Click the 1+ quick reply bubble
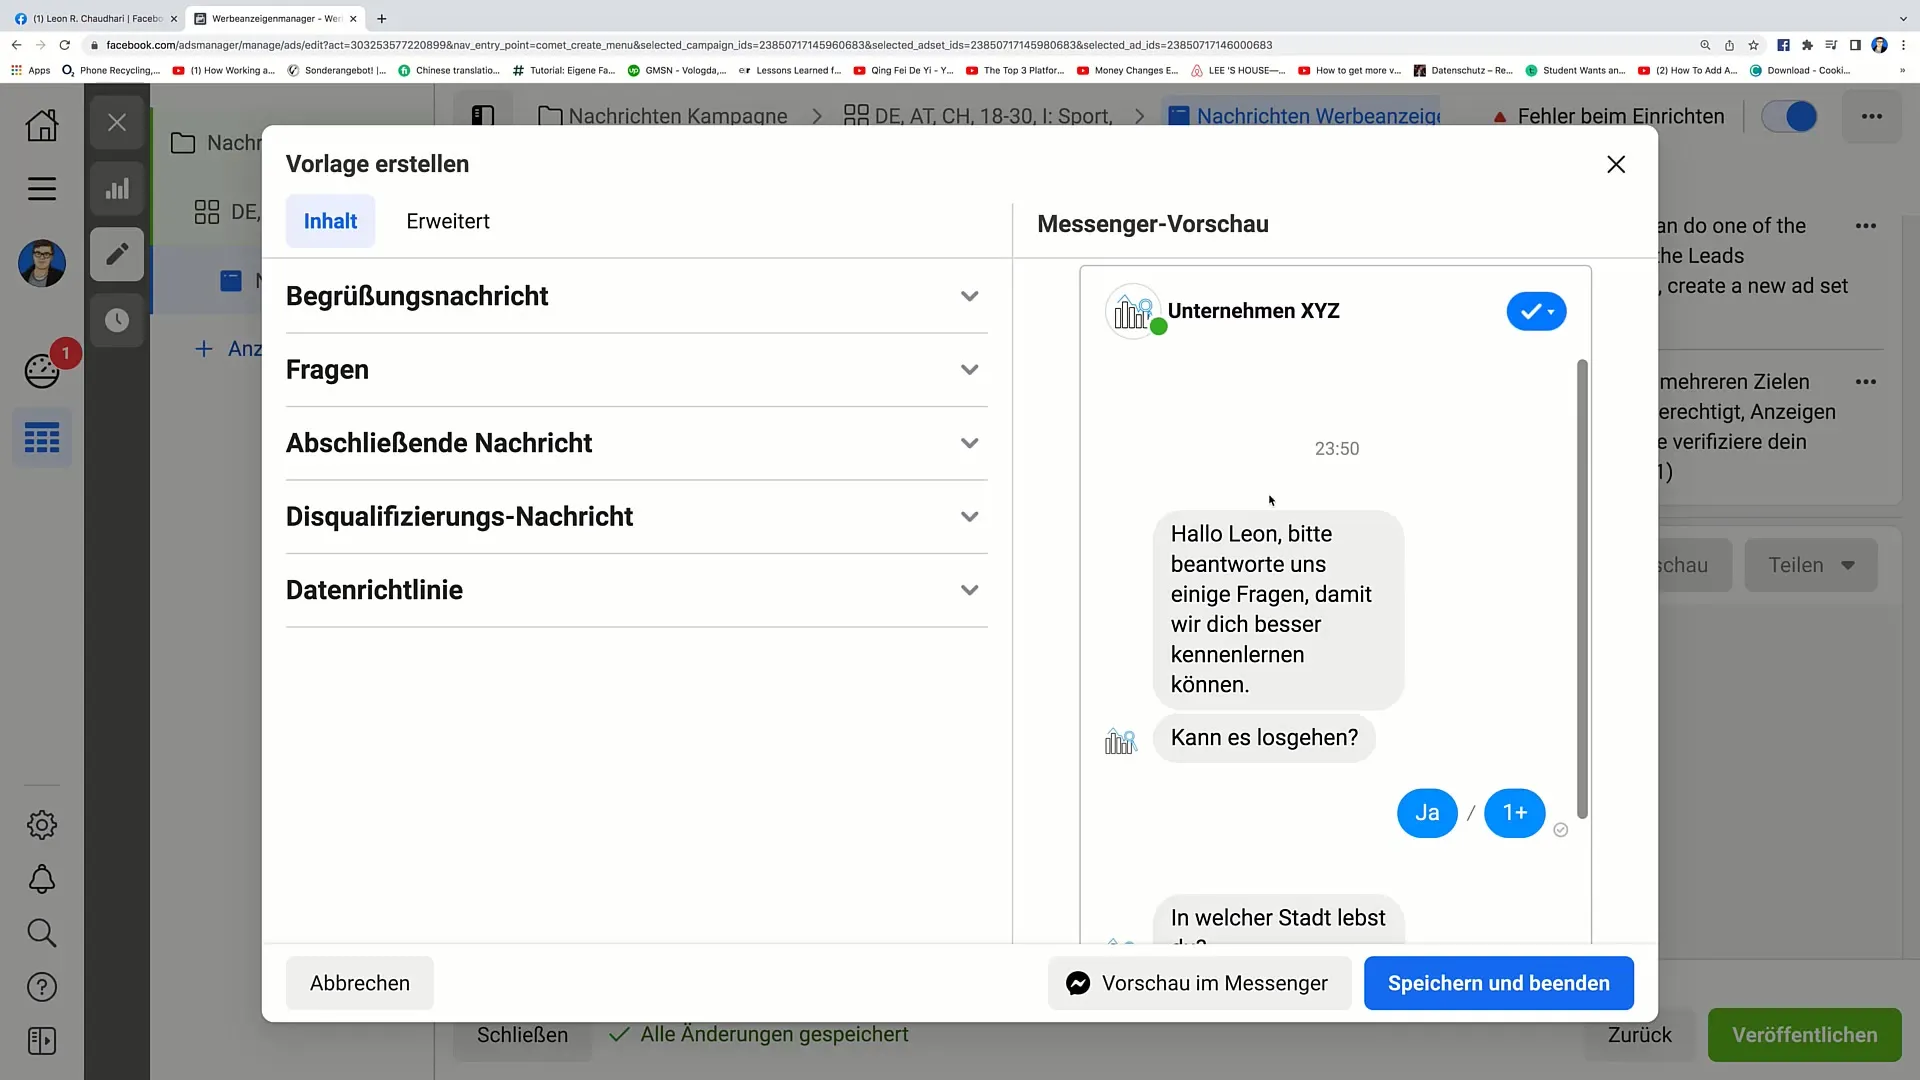 point(1515,813)
